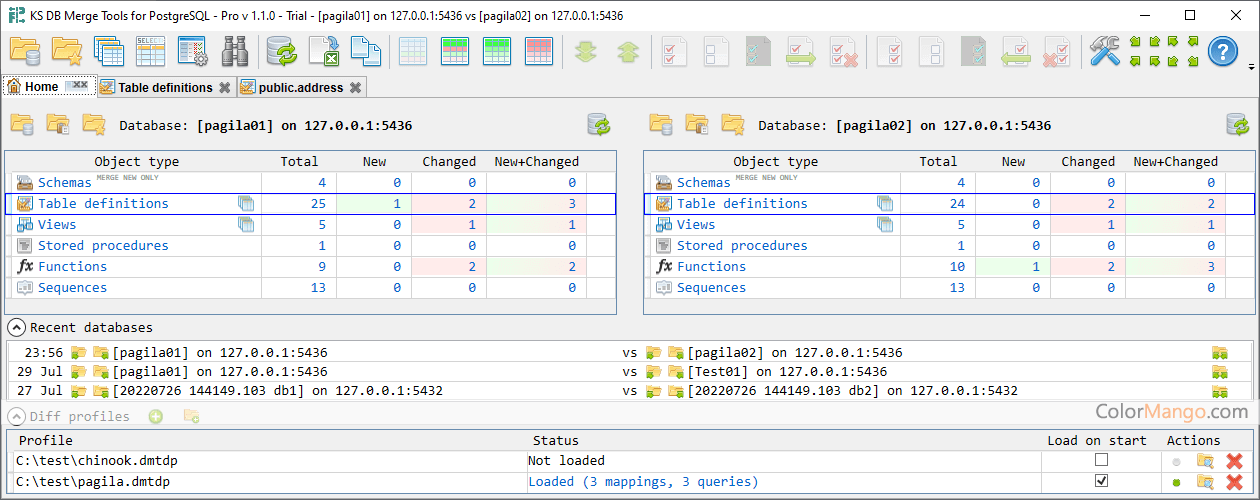Open edit icon for chinook.dmtdp profile
The width and height of the screenshot is (1260, 500).
[x=1205, y=461]
